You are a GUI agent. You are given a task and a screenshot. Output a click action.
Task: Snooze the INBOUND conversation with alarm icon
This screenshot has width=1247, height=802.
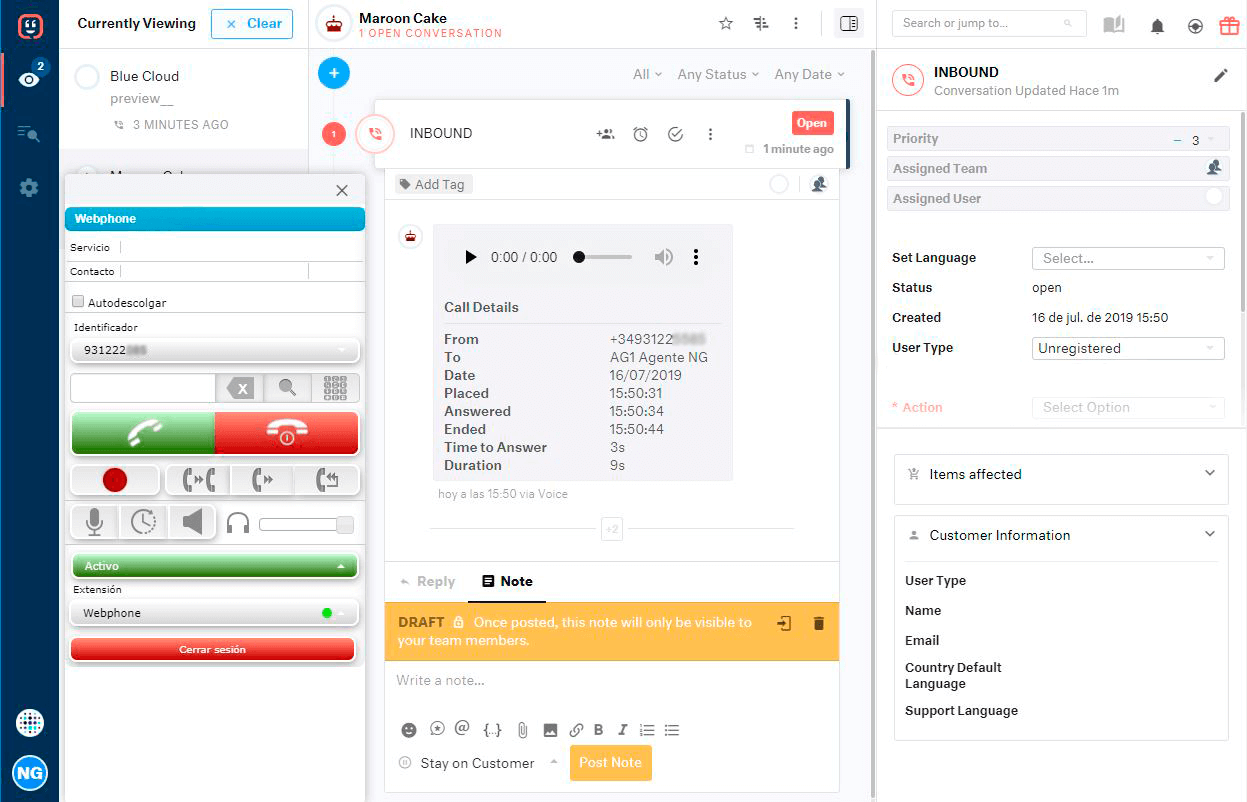(x=640, y=134)
